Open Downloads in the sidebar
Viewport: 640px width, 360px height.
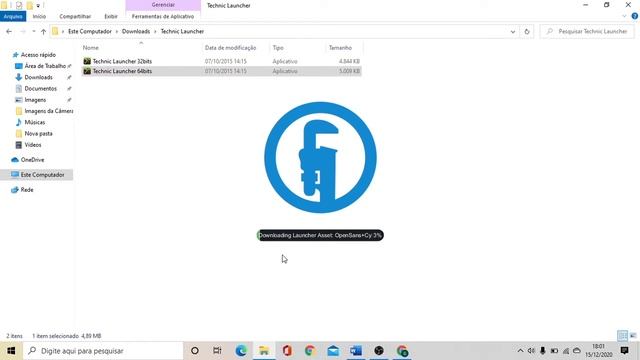pyautogui.click(x=38, y=77)
